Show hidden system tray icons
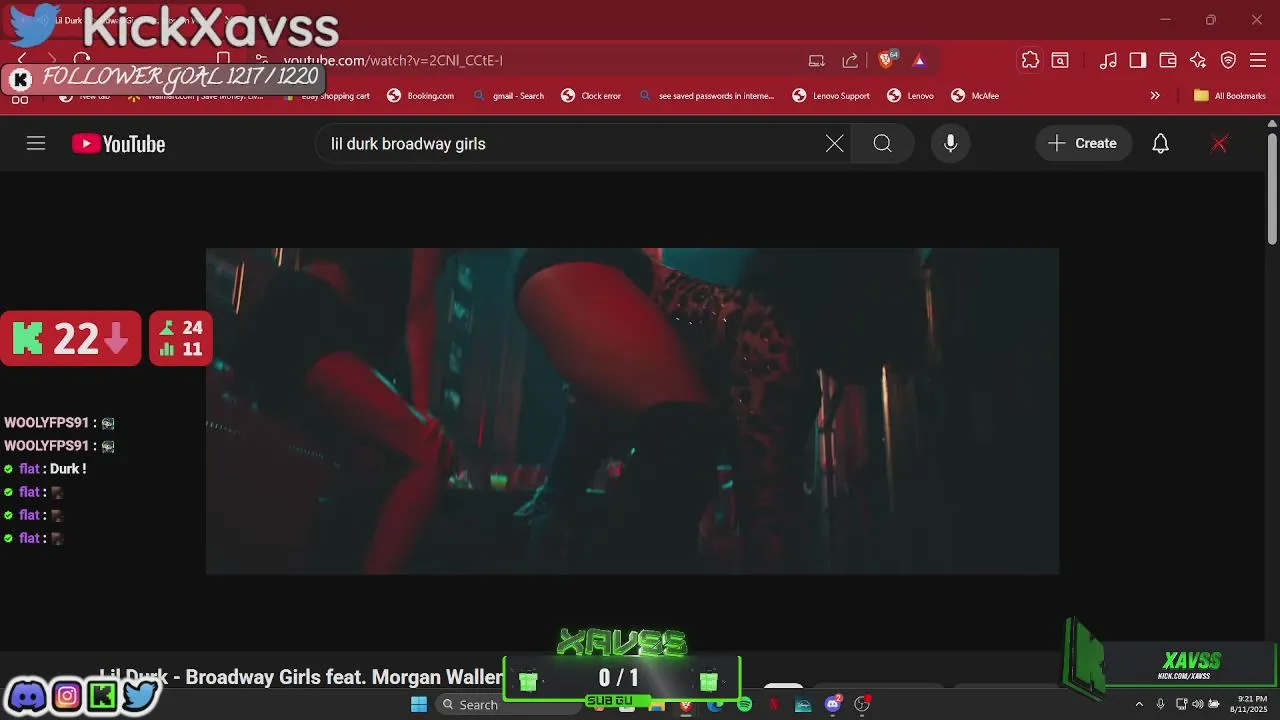 [x=1138, y=705]
